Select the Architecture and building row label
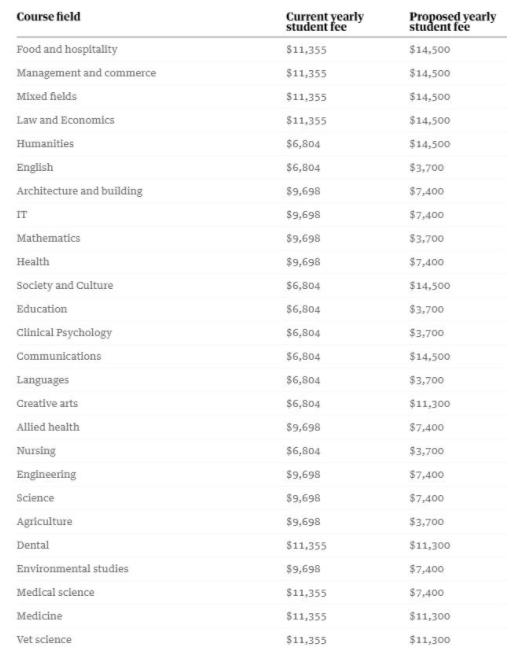Screen dimensions: 512x656 point(79,191)
